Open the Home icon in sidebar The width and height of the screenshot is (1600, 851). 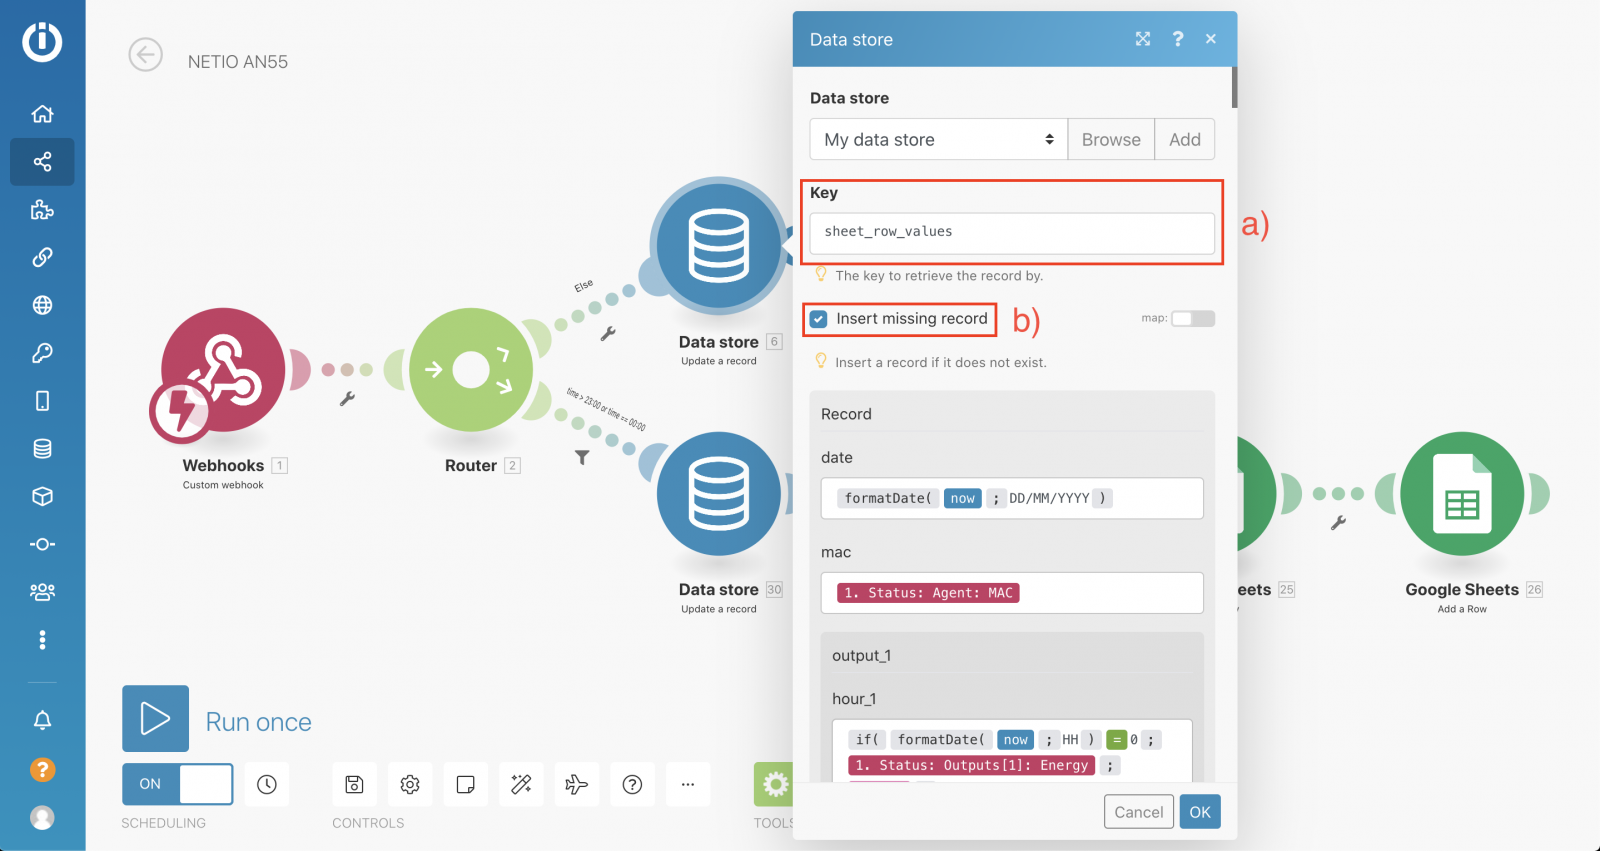tap(42, 114)
